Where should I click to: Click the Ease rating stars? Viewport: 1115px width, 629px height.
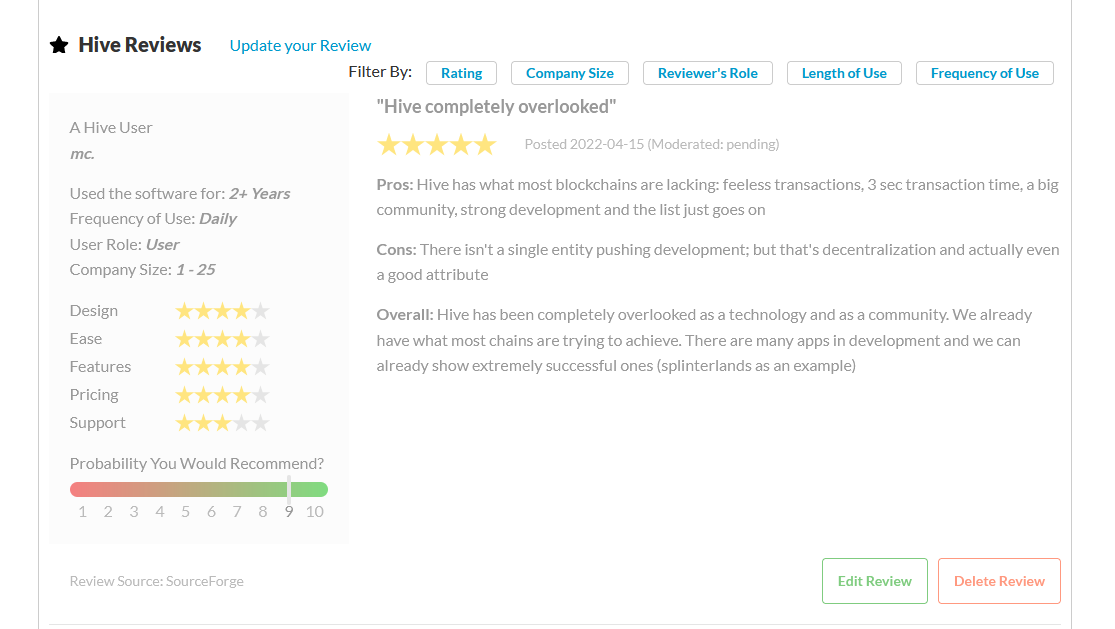(x=223, y=339)
